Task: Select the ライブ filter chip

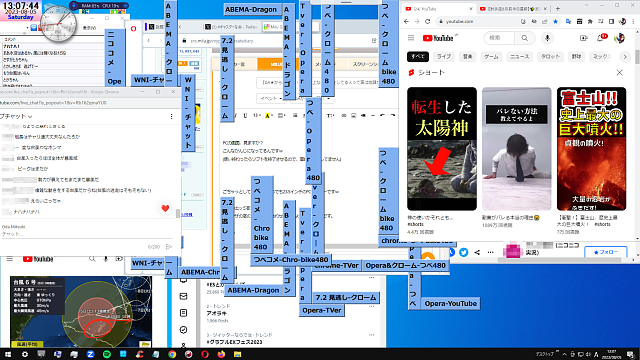Action: coord(444,56)
